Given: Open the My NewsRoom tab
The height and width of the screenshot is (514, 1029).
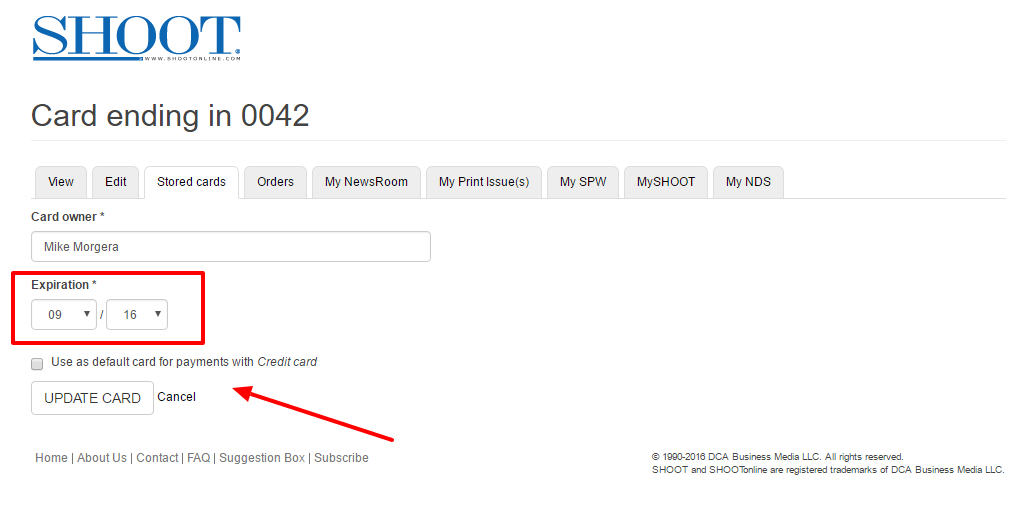Looking at the screenshot, I should point(366,182).
